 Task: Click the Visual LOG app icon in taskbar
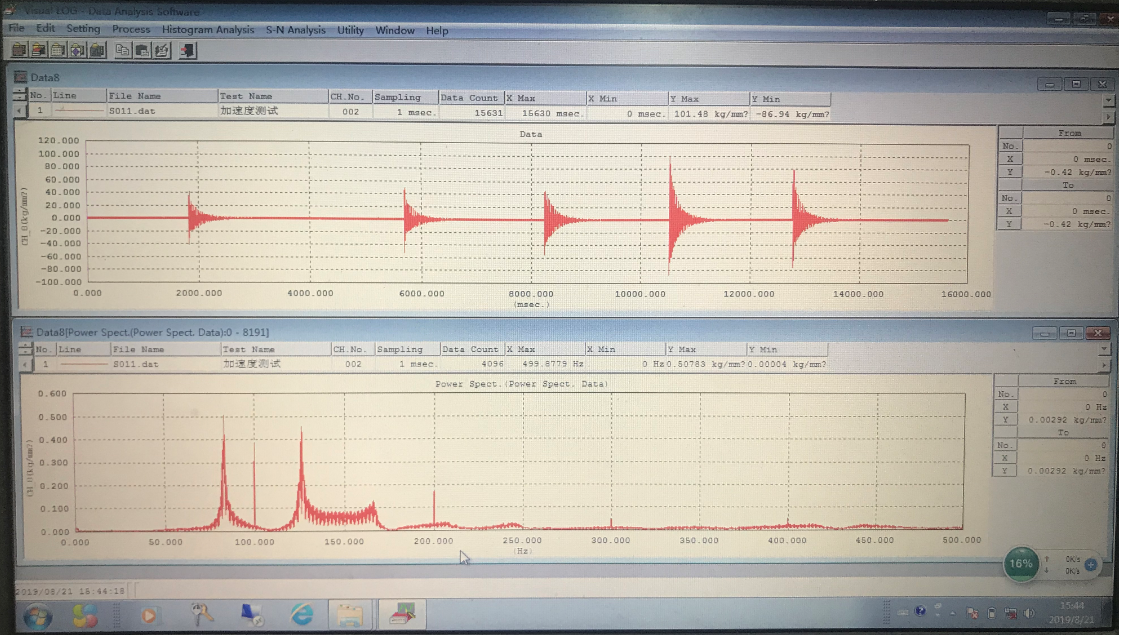tap(402, 614)
